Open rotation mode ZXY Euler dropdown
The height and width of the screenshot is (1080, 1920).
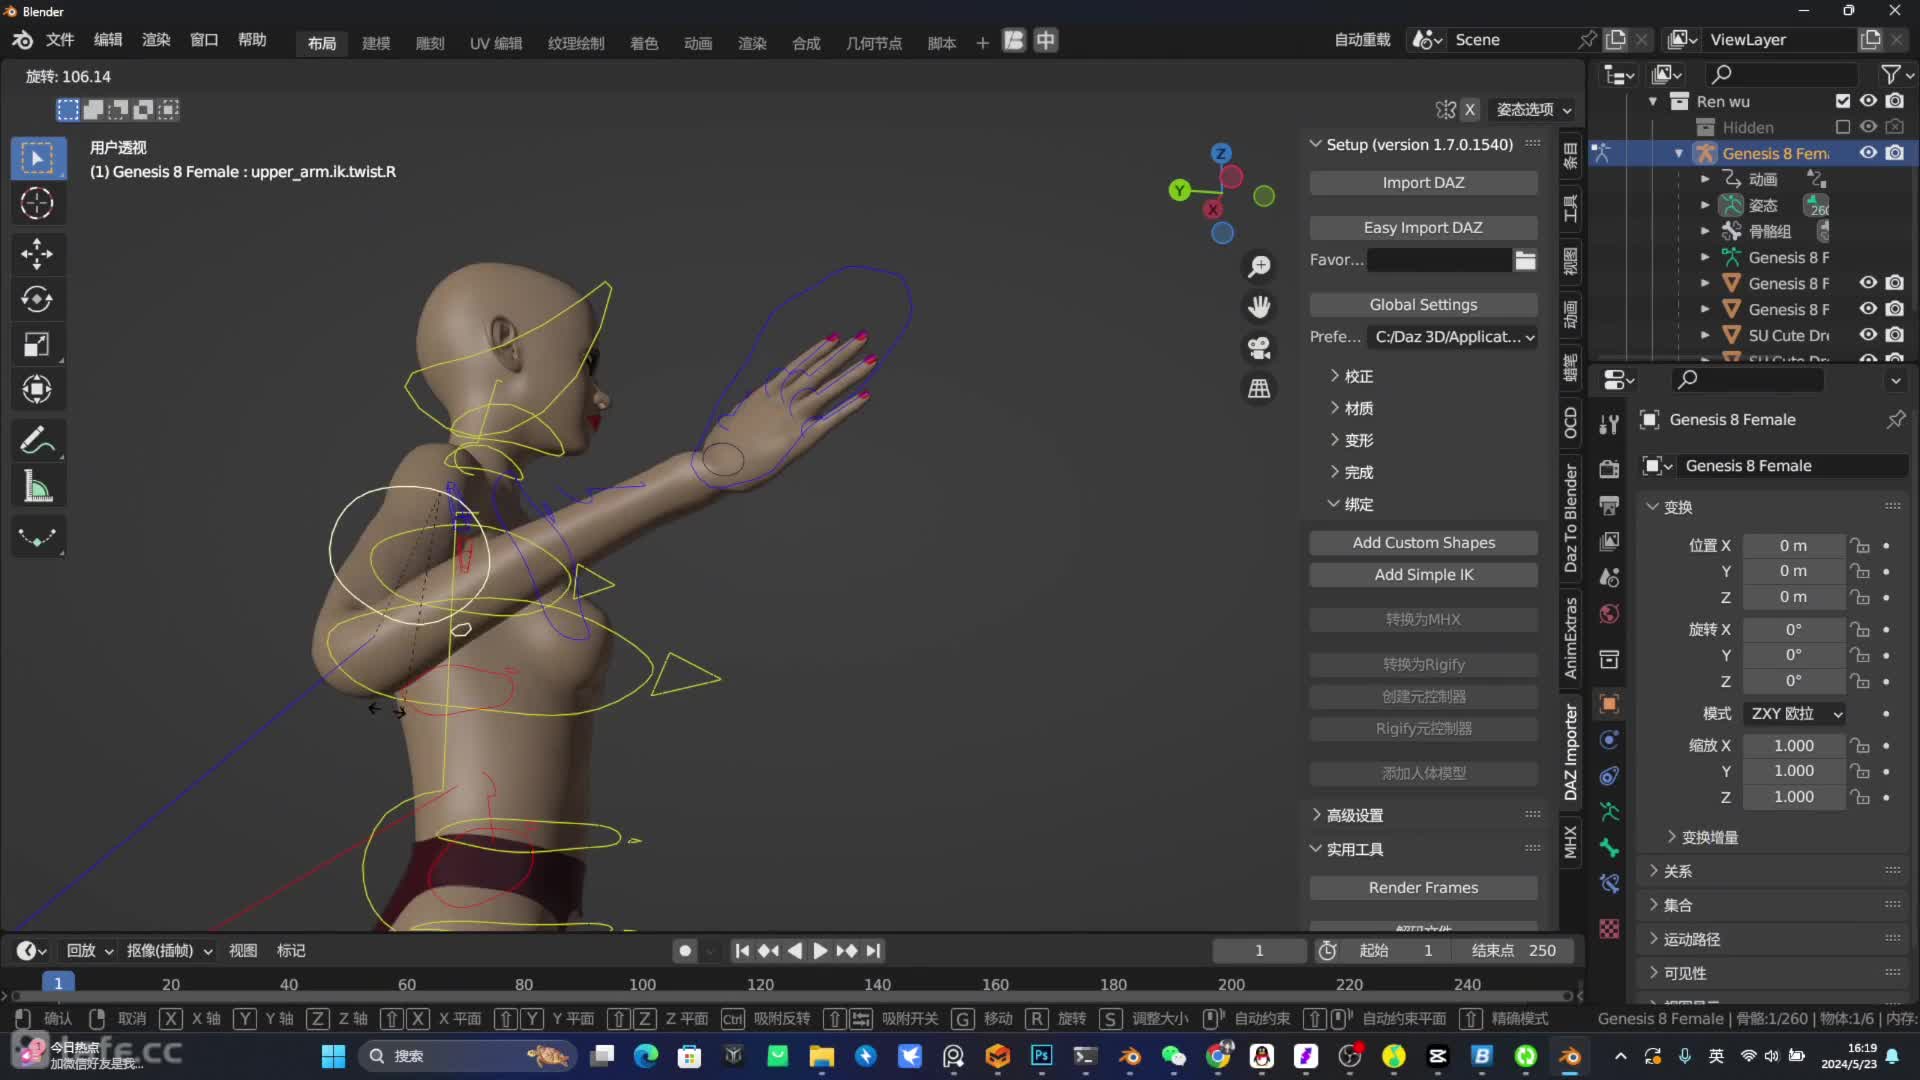pyautogui.click(x=1795, y=714)
